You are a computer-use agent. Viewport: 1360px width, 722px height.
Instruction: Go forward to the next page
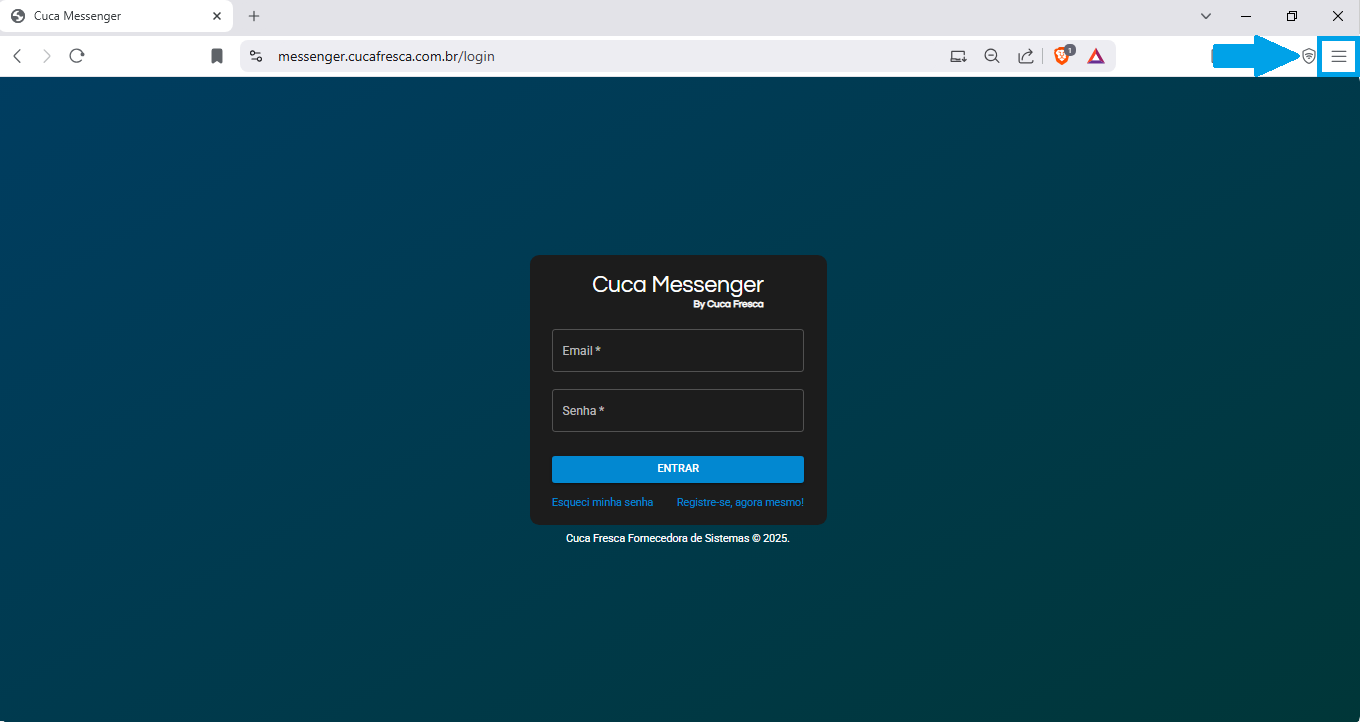[x=47, y=56]
